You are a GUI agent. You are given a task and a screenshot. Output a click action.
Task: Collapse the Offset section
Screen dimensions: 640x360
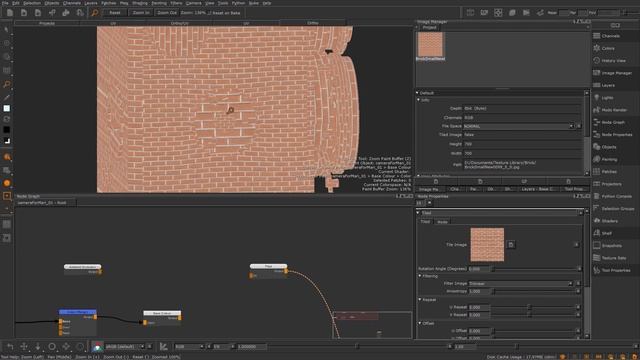[420, 323]
